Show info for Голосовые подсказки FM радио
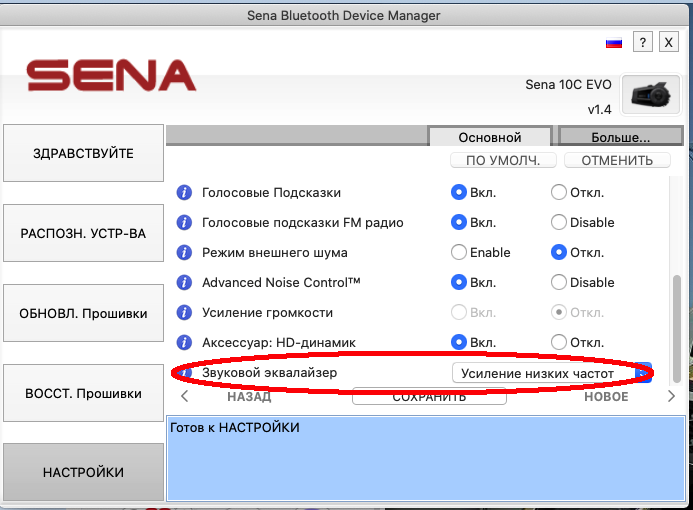 (184, 222)
